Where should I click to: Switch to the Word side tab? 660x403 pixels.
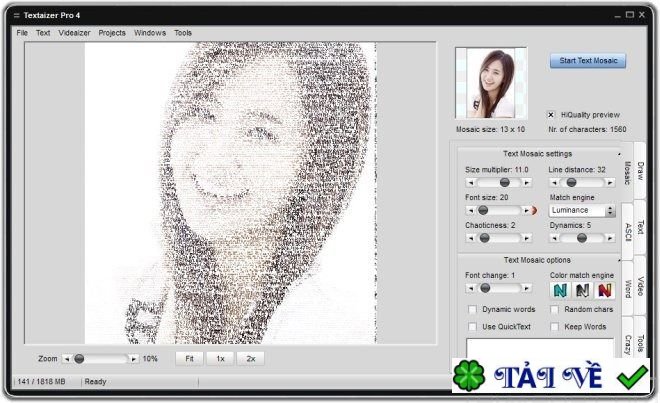[x=628, y=289]
